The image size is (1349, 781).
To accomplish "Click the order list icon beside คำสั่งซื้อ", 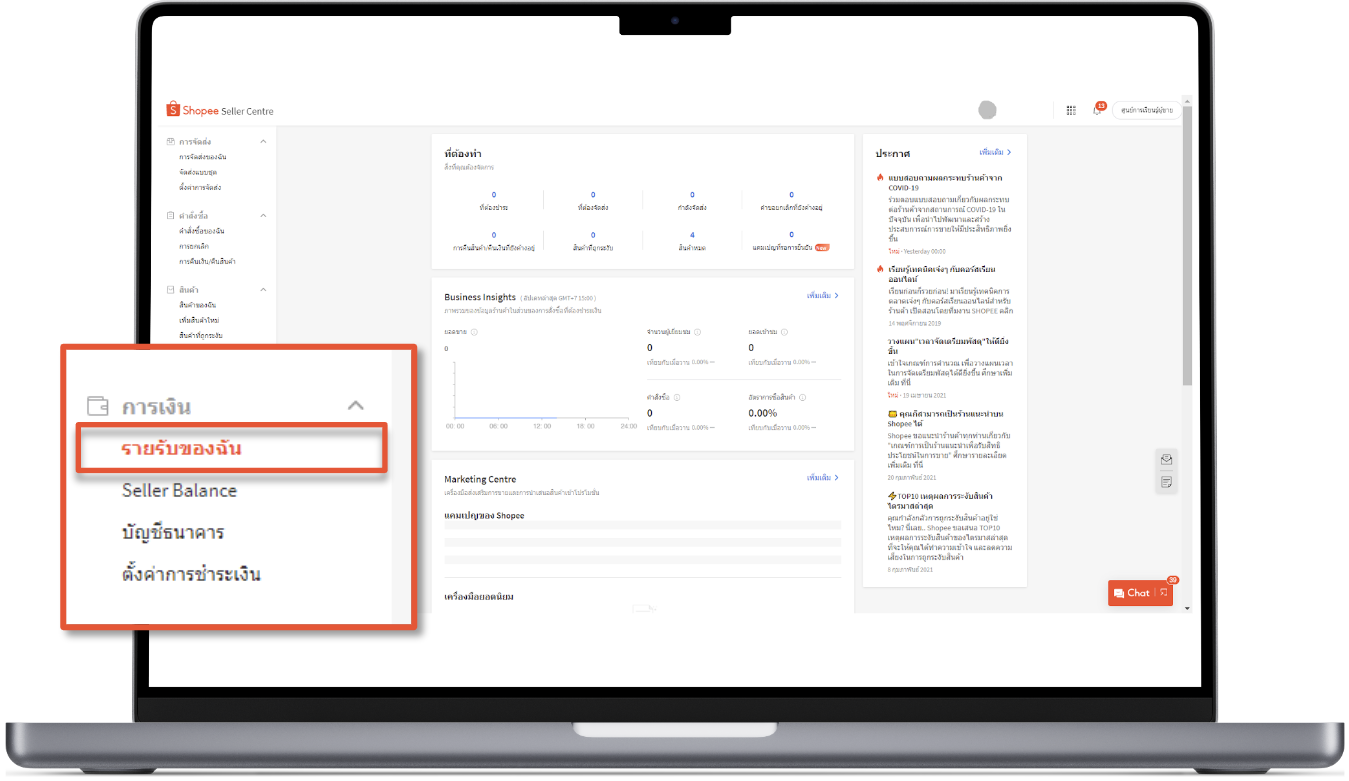I will coord(171,215).
